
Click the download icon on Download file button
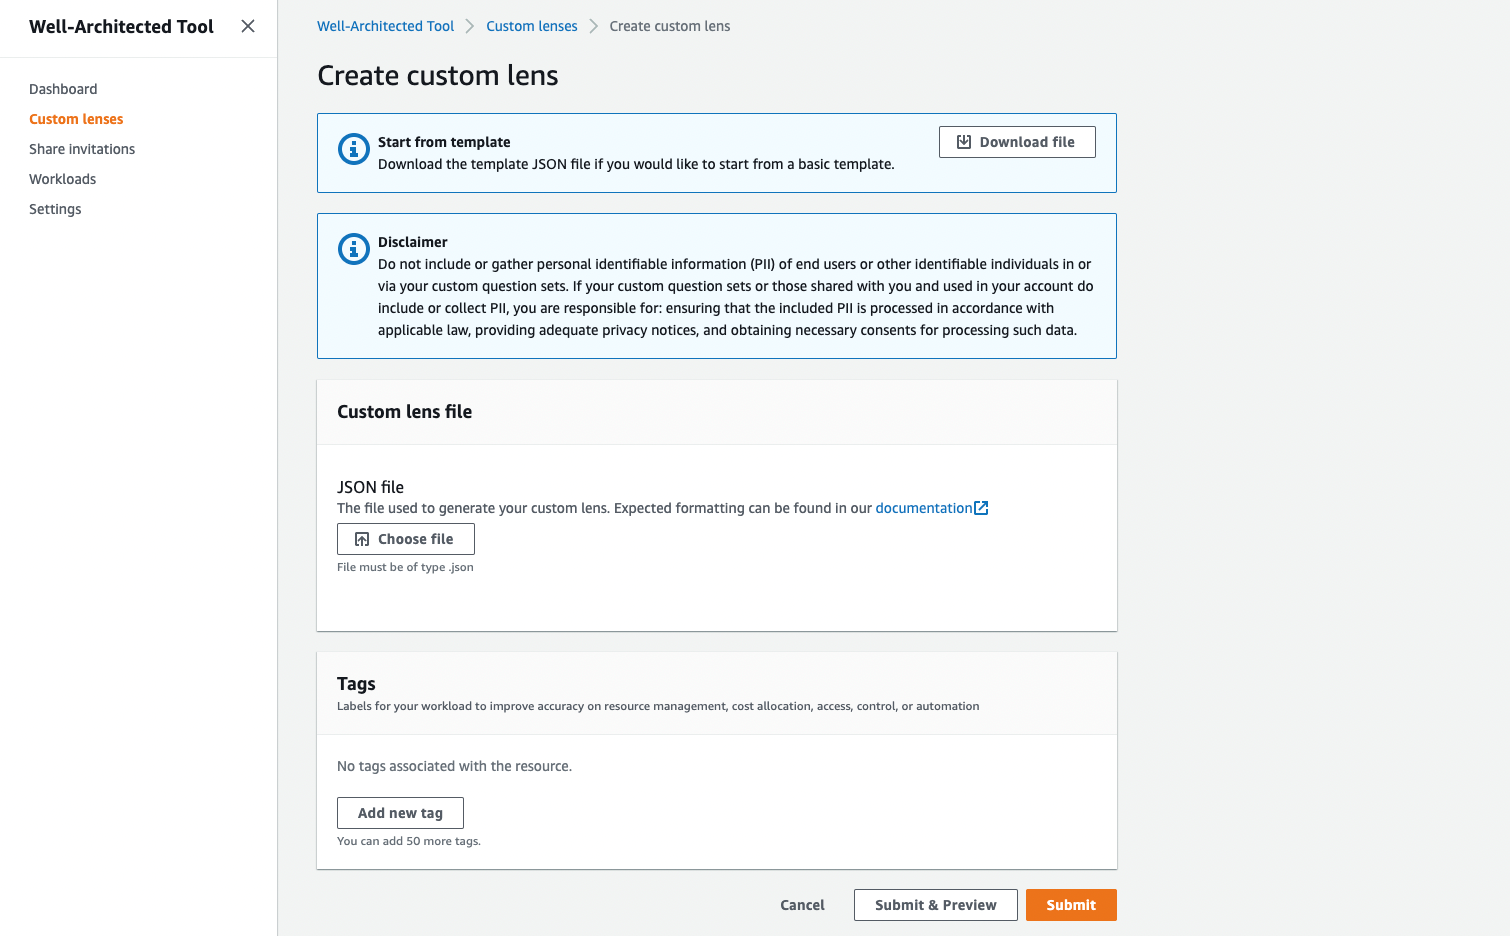[963, 141]
